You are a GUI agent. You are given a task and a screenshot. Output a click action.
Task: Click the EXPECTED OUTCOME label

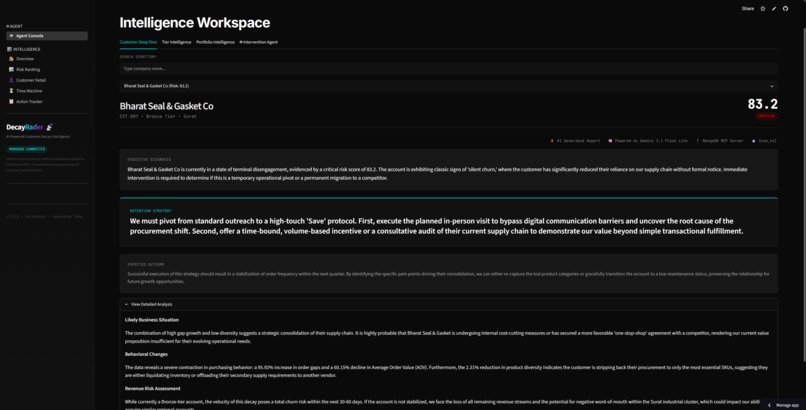click(145, 265)
